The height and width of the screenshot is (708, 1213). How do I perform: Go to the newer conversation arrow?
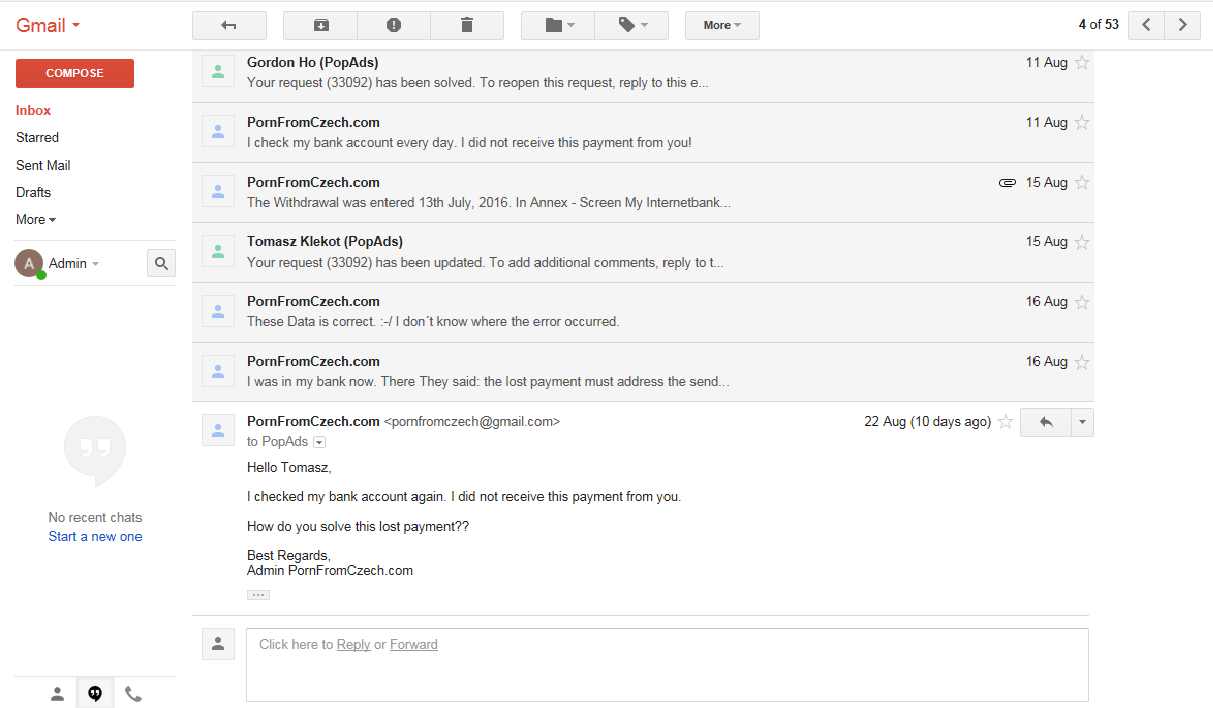pos(1146,25)
